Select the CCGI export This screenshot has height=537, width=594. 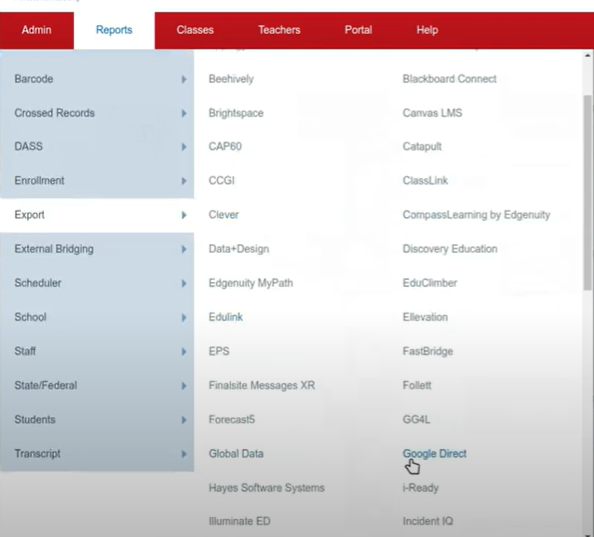pyautogui.click(x=222, y=180)
